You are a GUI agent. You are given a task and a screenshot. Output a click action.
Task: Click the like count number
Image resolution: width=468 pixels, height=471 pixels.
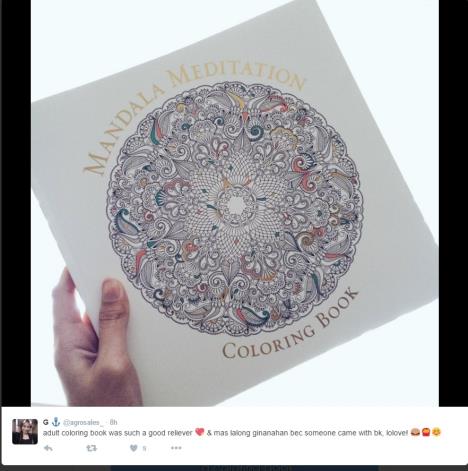tap(144, 449)
